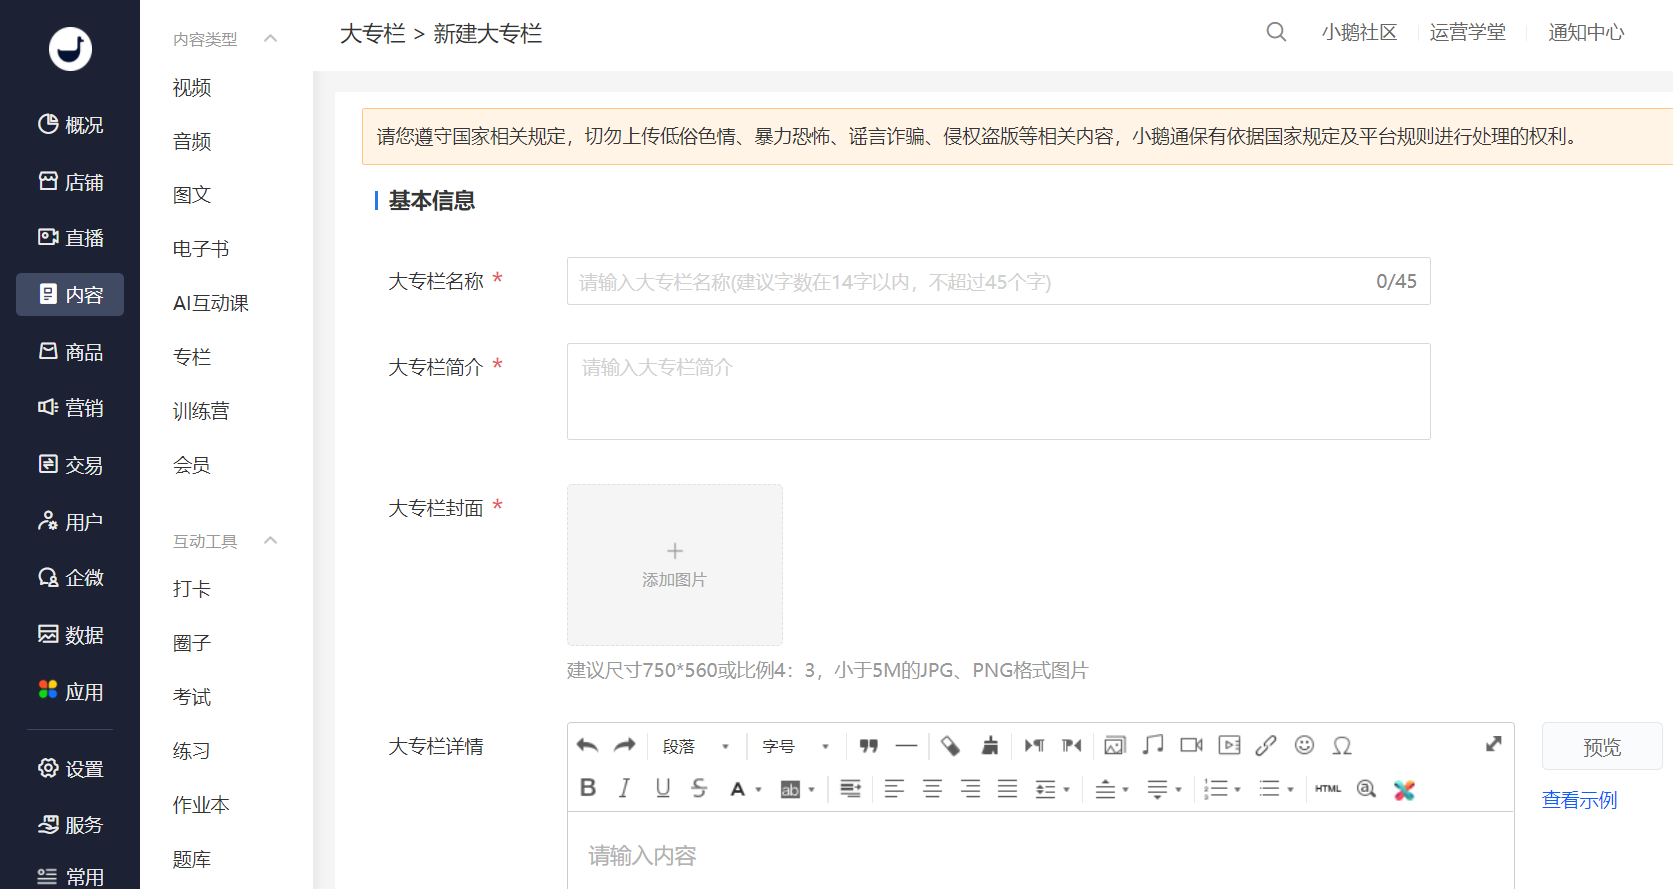Open the emoji smiley picker
The height and width of the screenshot is (889, 1673).
coord(1304,746)
